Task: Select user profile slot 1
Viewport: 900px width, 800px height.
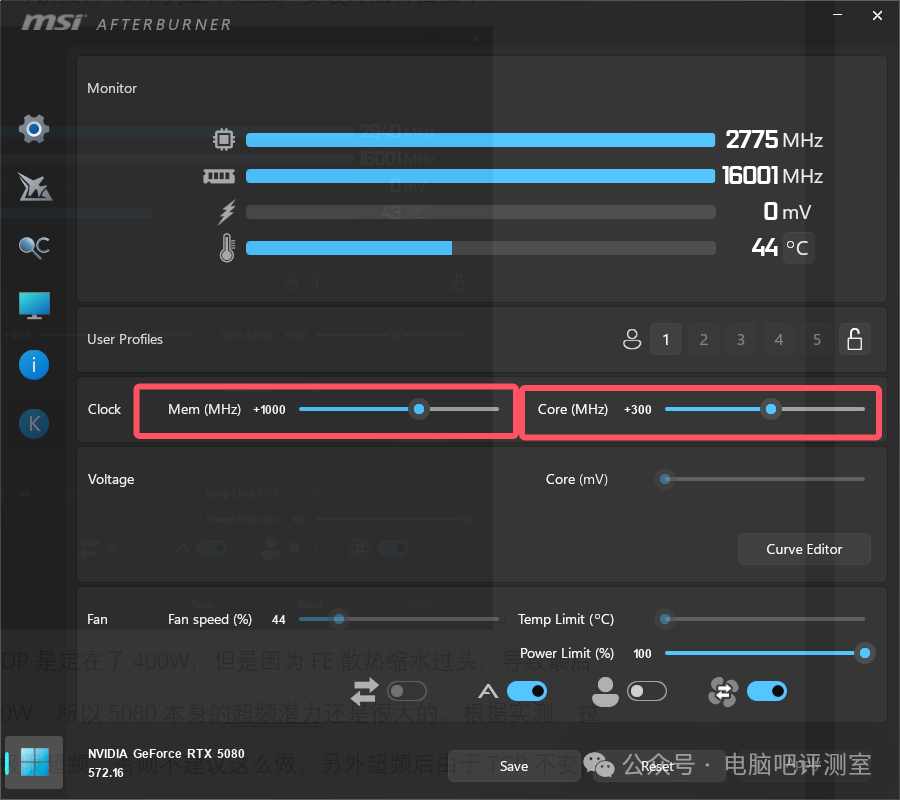Action: pos(666,340)
